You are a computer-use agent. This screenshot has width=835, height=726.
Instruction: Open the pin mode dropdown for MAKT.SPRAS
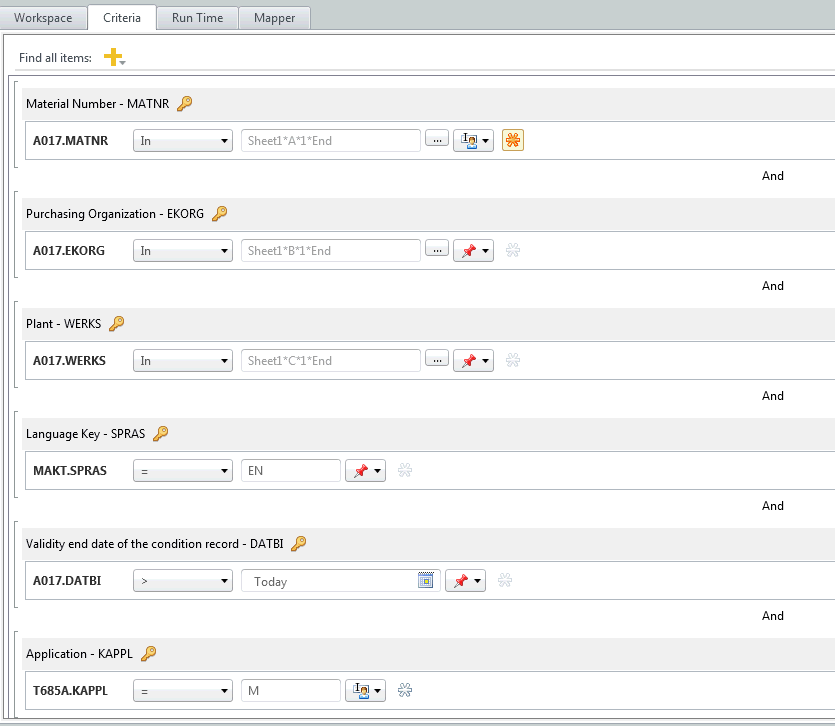pyautogui.click(x=365, y=471)
